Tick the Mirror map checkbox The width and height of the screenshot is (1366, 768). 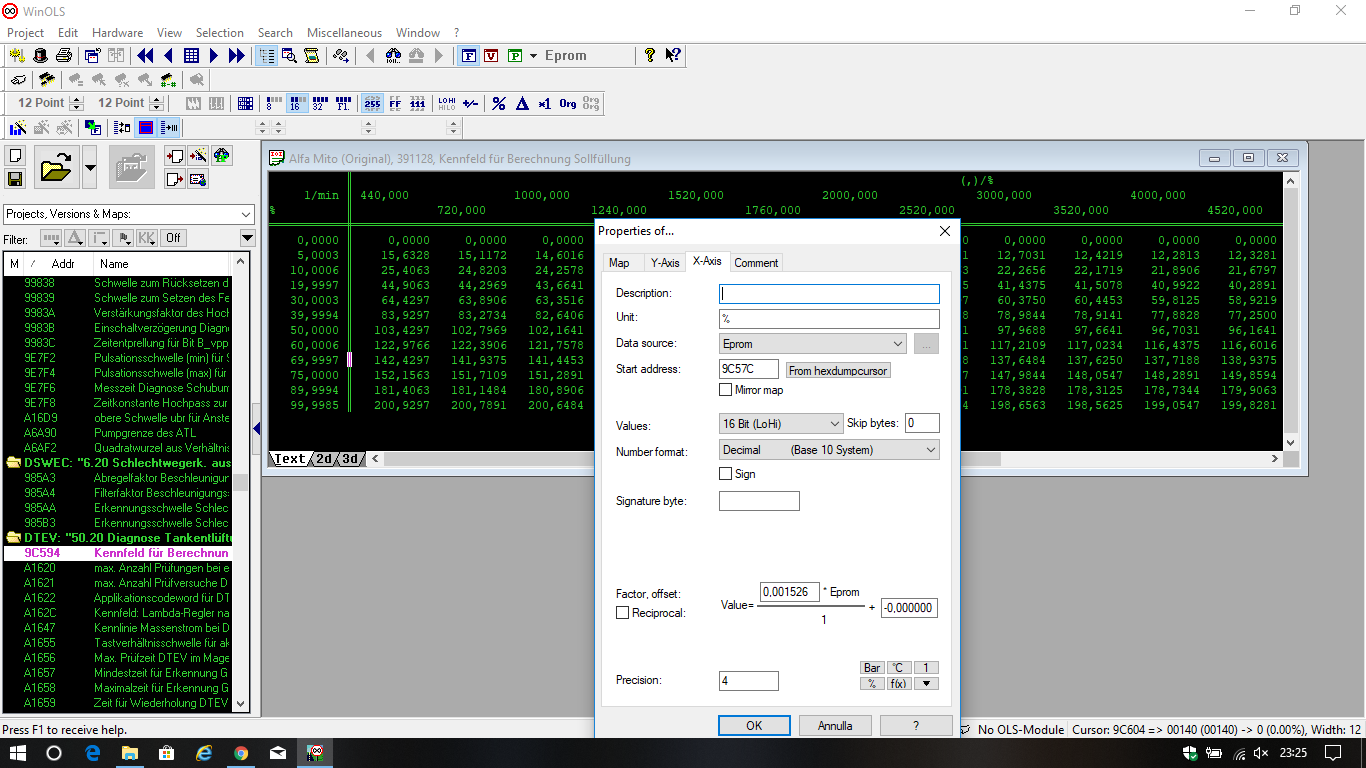tap(726, 390)
